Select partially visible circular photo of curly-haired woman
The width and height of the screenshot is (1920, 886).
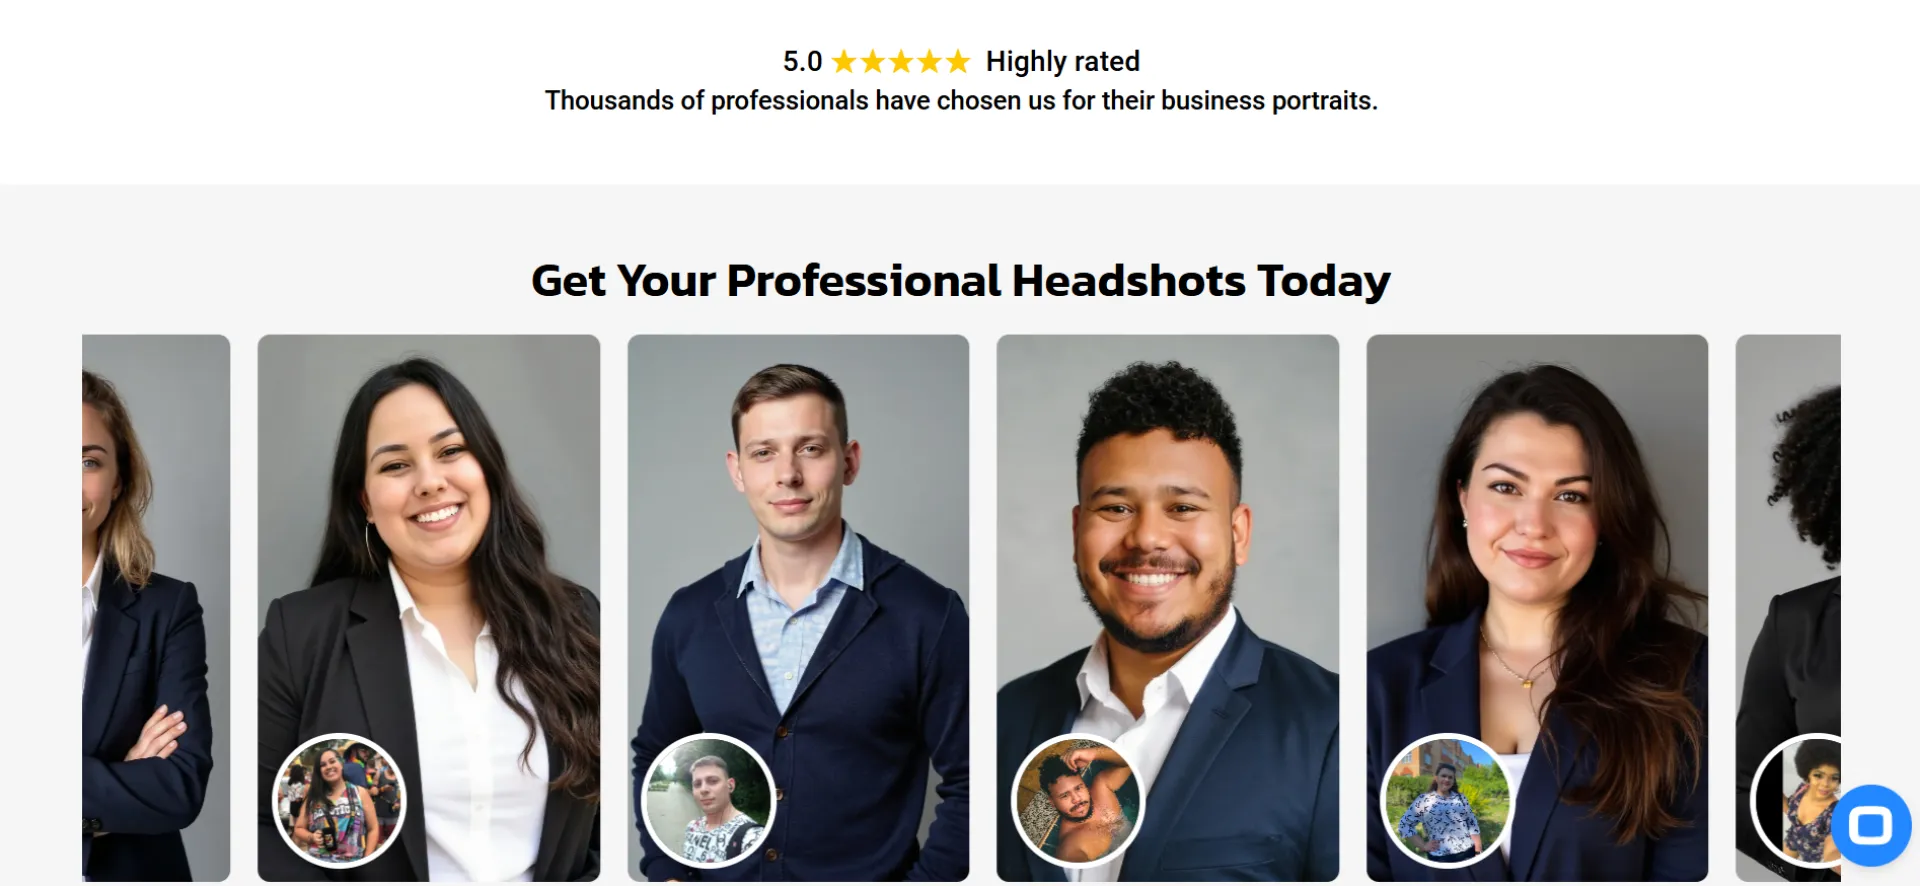1795,800
